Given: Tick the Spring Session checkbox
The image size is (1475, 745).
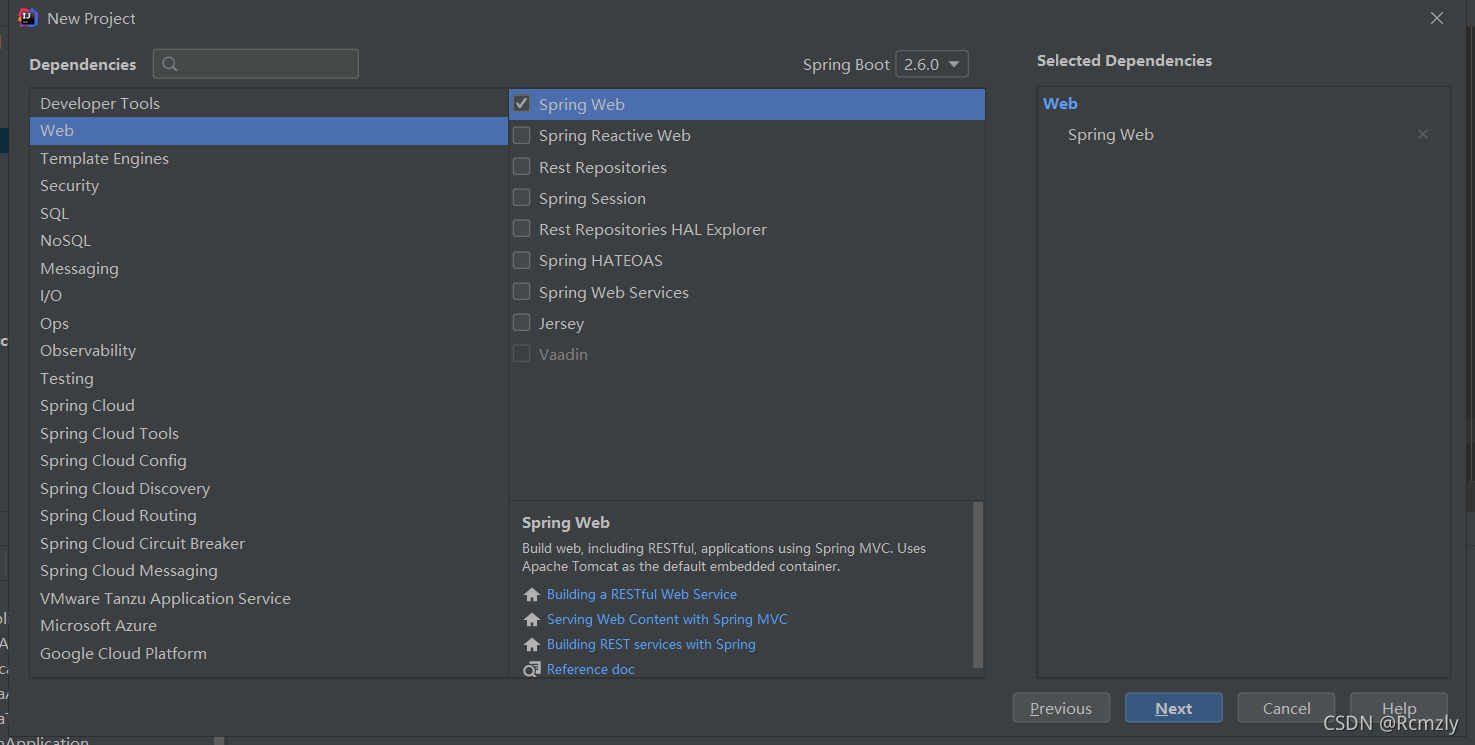Looking at the screenshot, I should [x=522, y=198].
